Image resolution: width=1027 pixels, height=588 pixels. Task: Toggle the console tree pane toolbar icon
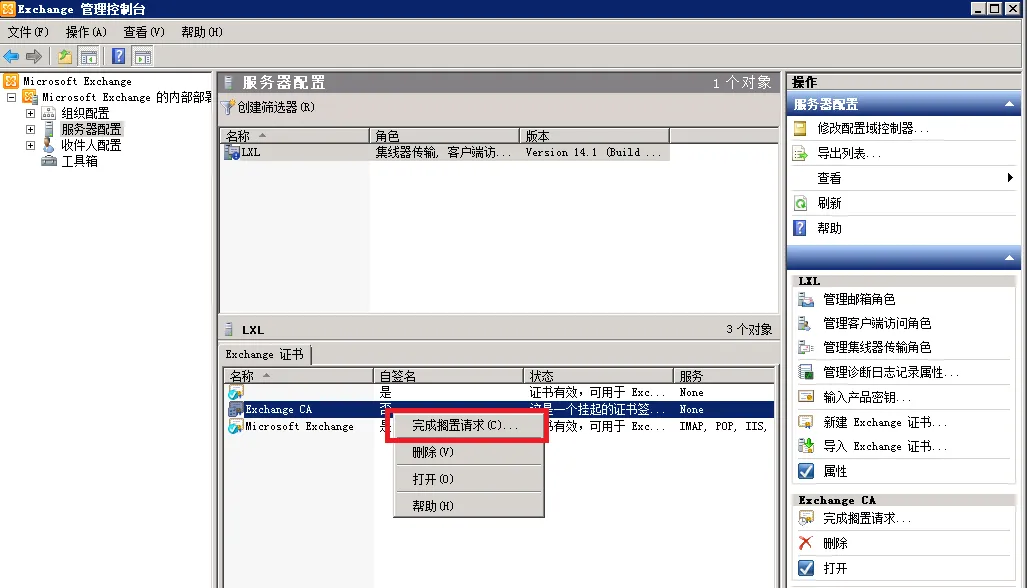[88, 56]
